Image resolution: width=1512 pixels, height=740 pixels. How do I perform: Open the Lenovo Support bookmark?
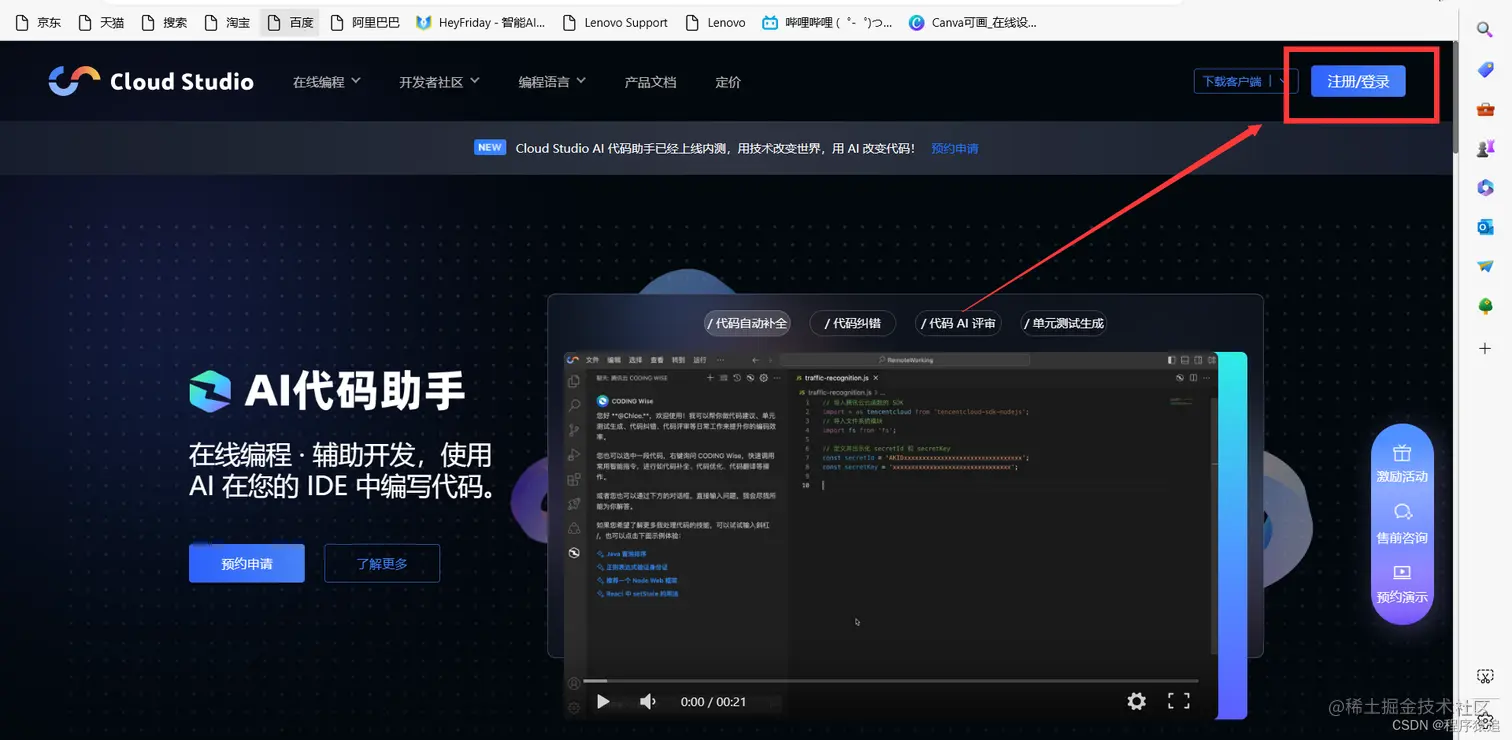pyautogui.click(x=615, y=22)
